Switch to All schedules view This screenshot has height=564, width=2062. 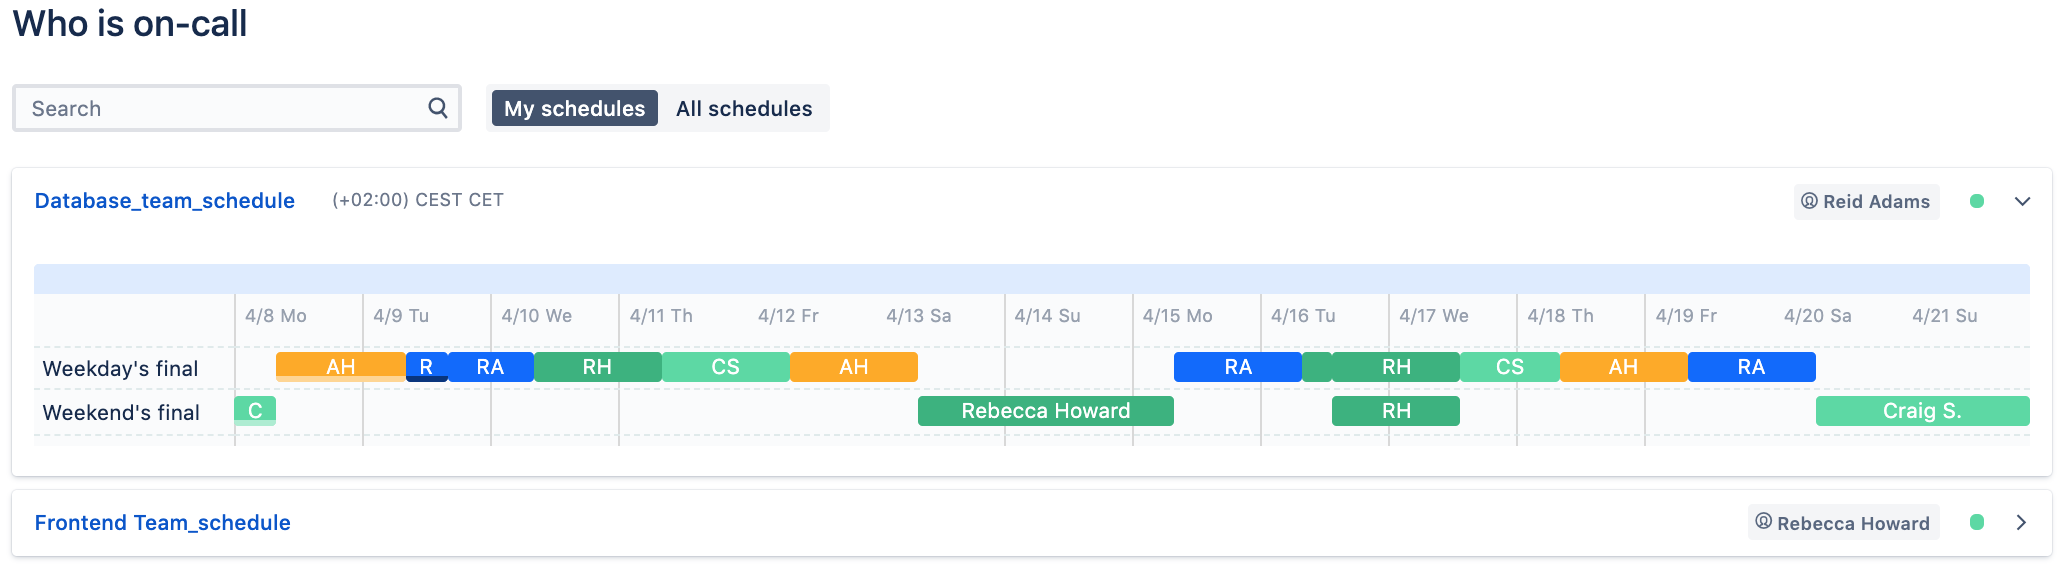[743, 108]
